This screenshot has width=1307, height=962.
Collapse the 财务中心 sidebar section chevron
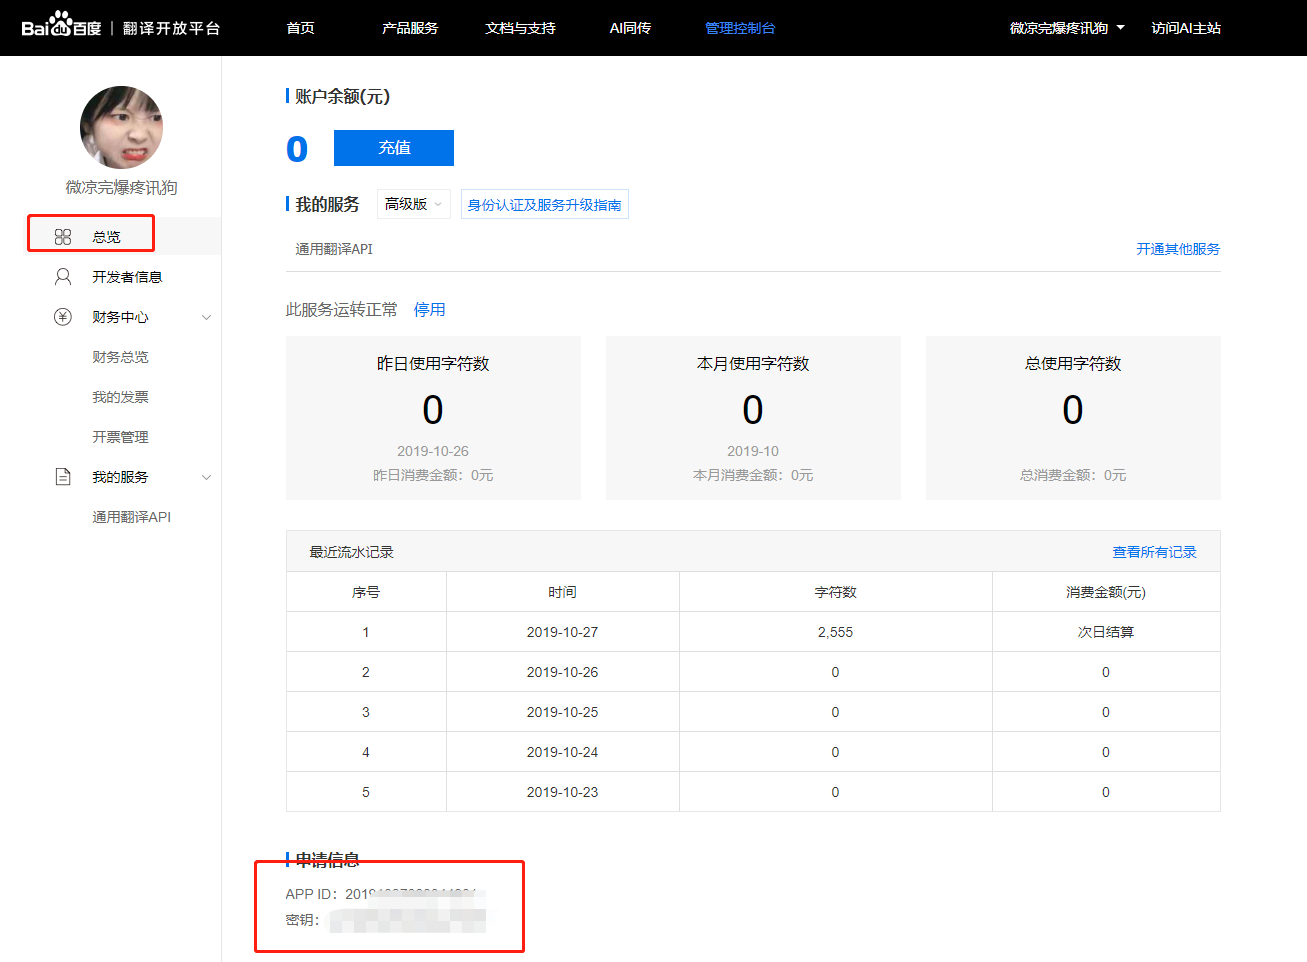coord(206,318)
